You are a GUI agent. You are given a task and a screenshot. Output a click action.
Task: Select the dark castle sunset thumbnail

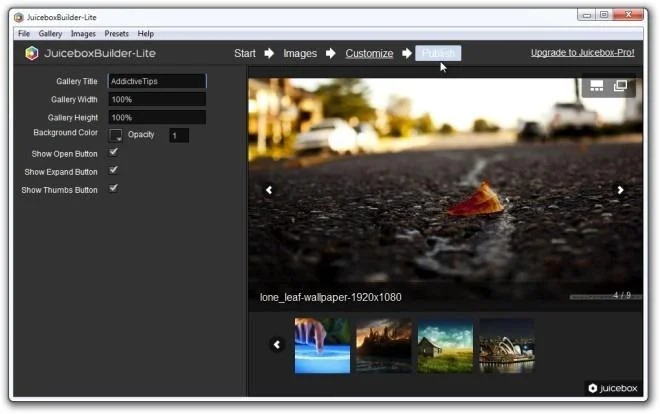[384, 345]
